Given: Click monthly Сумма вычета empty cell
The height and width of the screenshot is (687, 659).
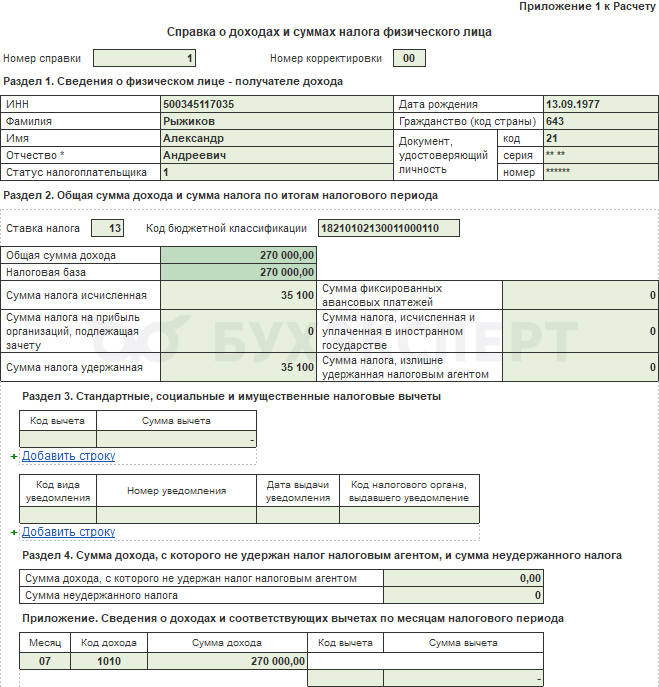Looking at the screenshot, I should (x=463, y=678).
